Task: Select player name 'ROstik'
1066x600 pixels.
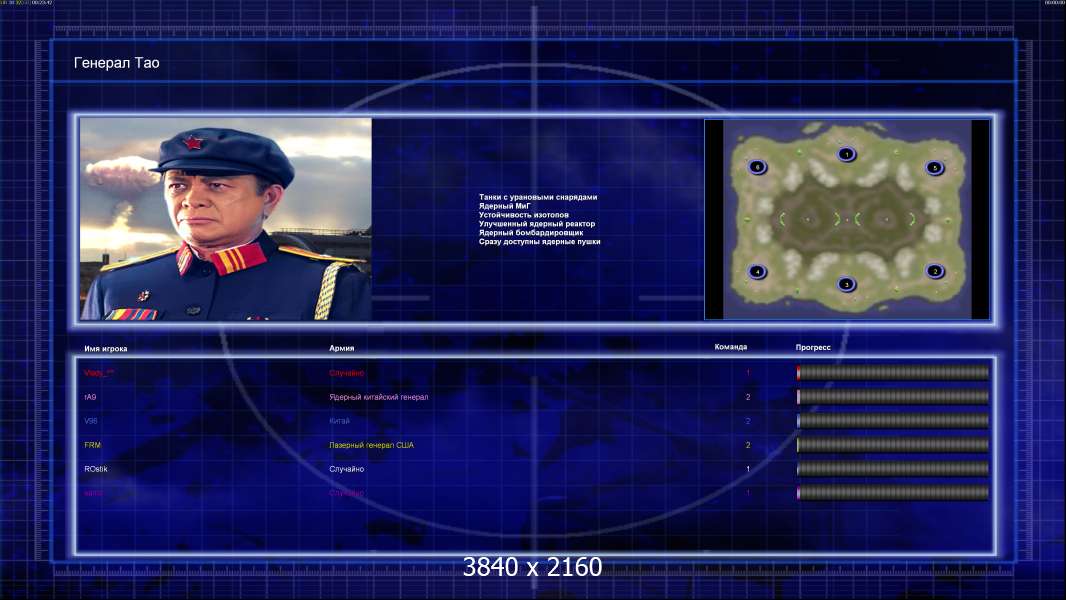Action: (96, 469)
